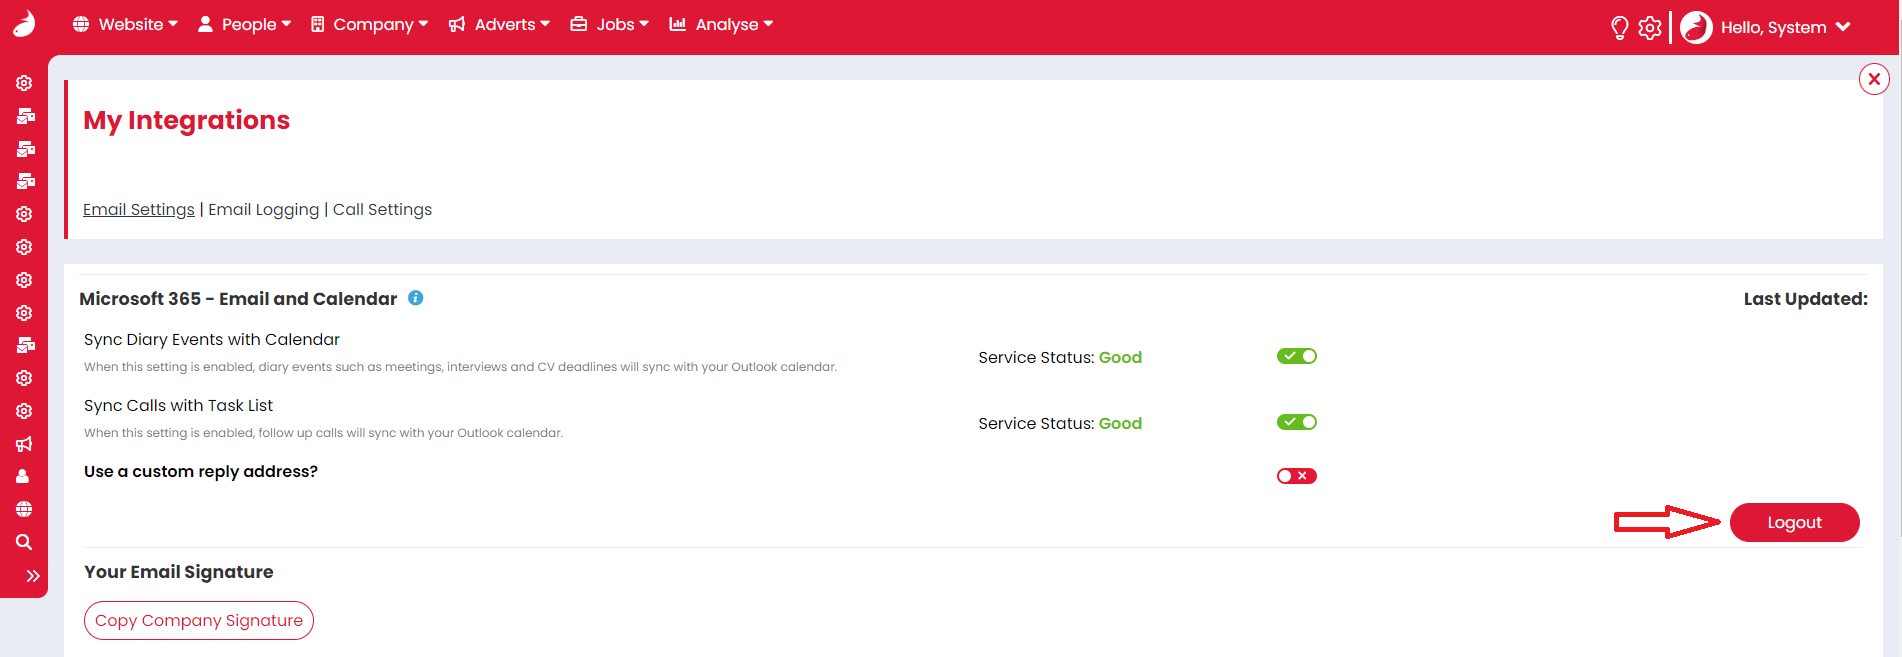Click the Your Email Signature heading

(179, 572)
